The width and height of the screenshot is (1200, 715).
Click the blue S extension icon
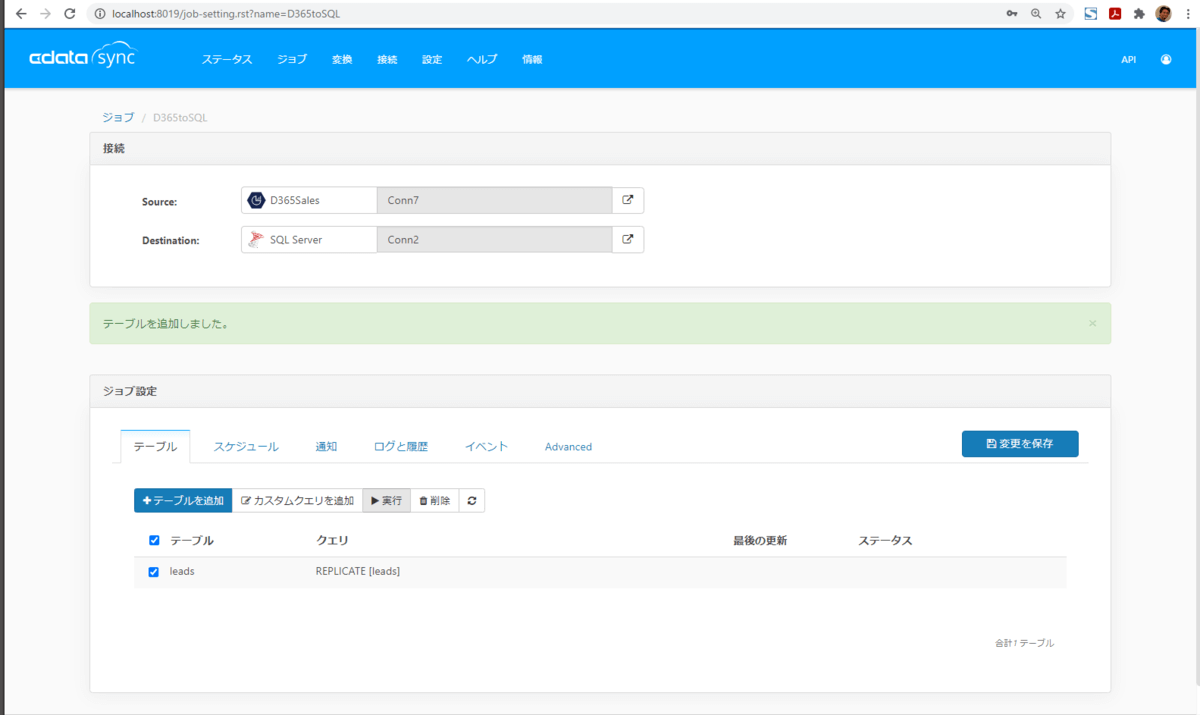(x=1091, y=14)
